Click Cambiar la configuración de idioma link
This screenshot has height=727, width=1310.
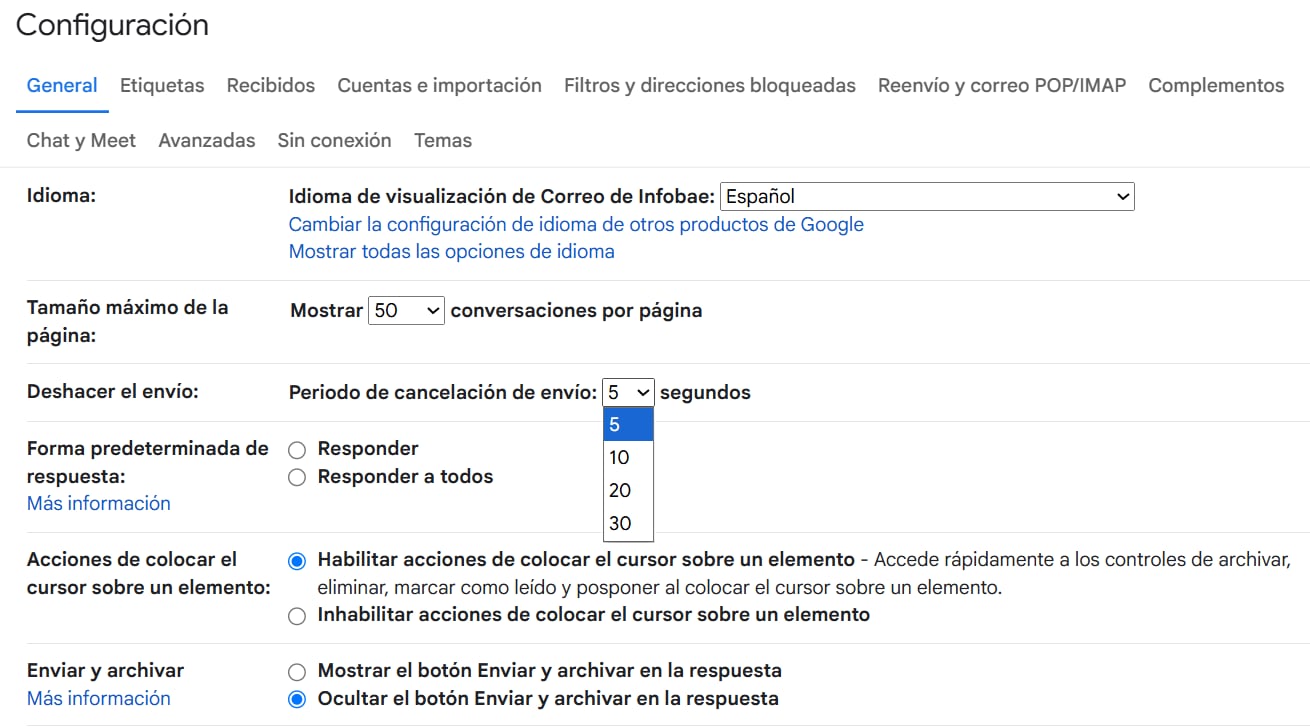click(x=576, y=225)
